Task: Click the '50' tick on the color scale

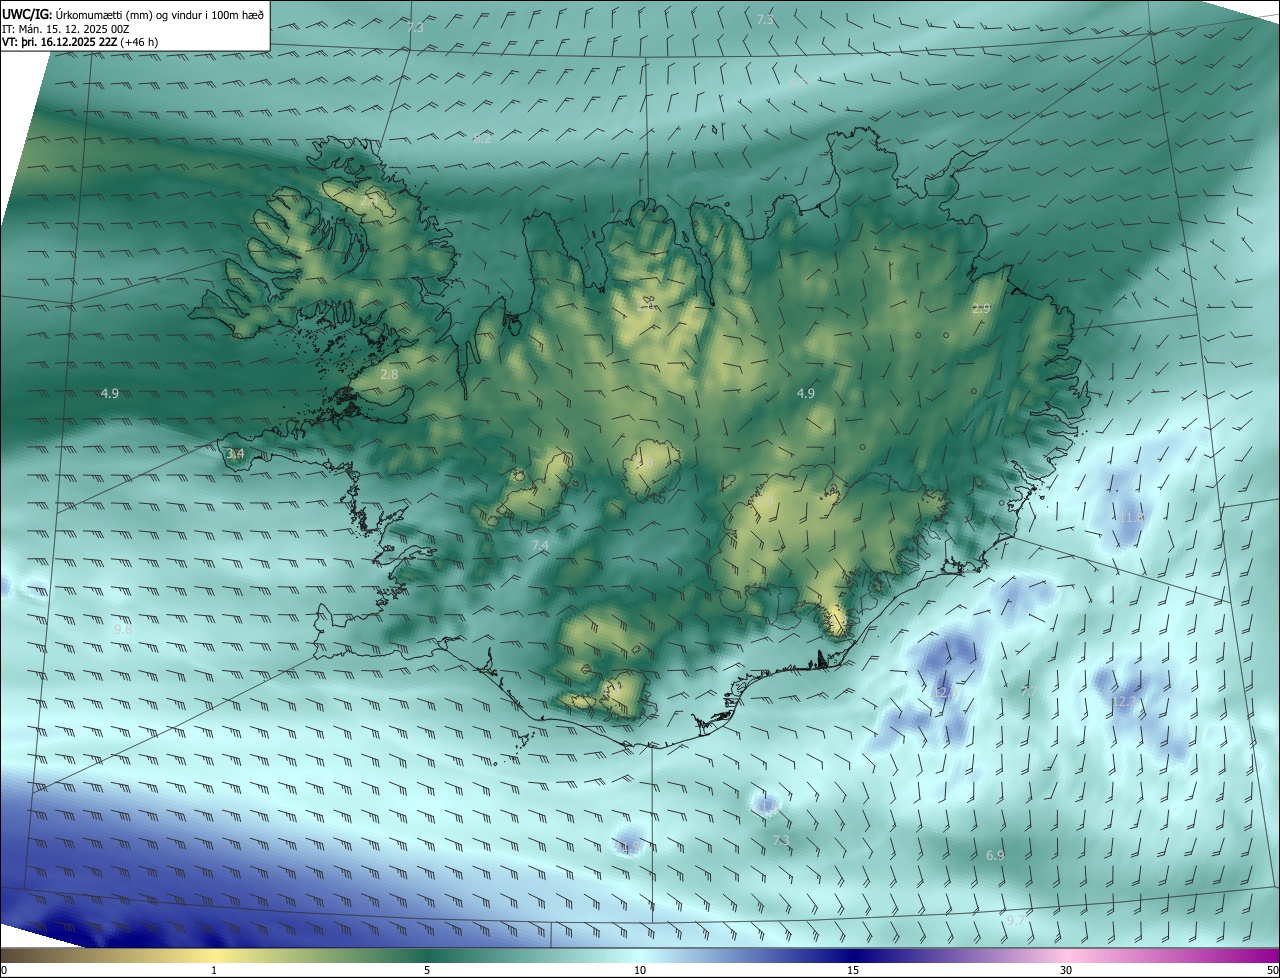Action: (1272, 970)
